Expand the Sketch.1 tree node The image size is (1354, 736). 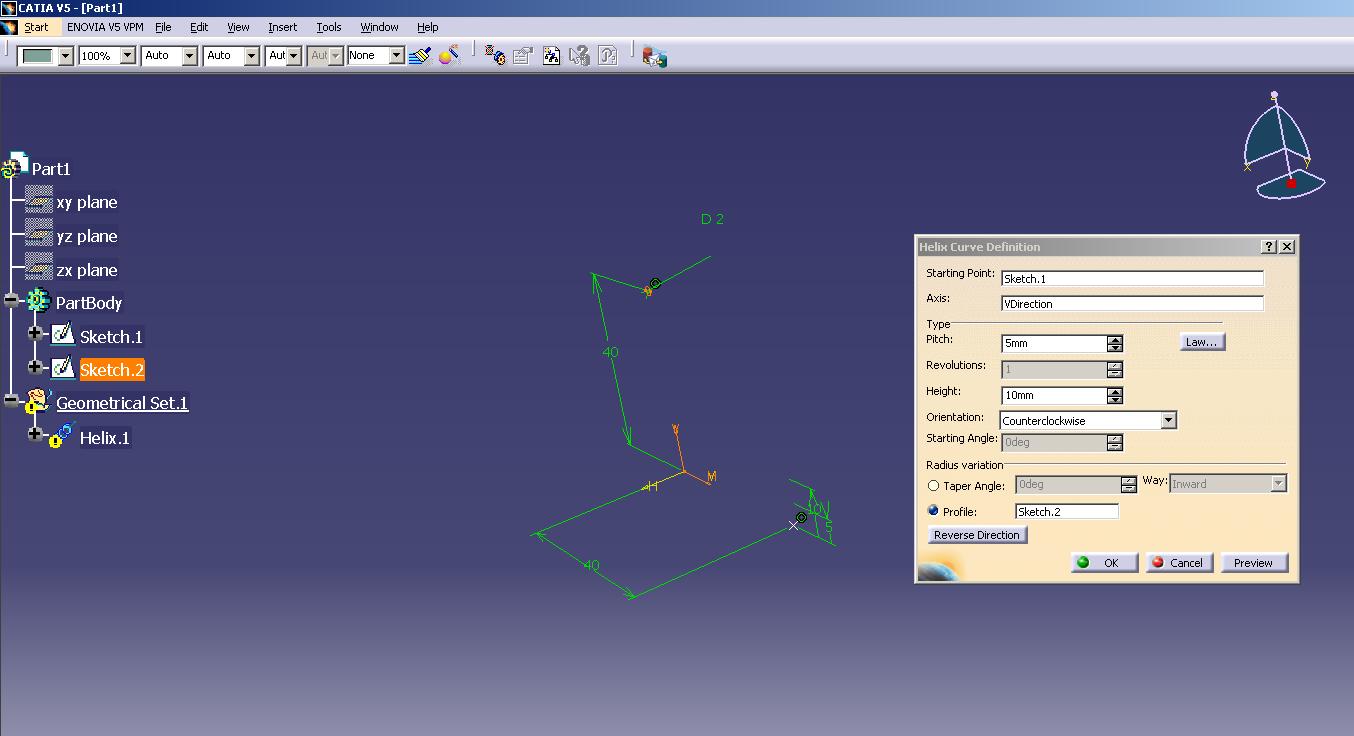click(36, 333)
